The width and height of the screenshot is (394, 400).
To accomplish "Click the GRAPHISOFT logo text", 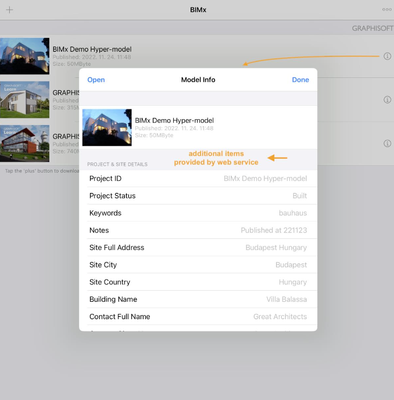I will (x=373, y=28).
